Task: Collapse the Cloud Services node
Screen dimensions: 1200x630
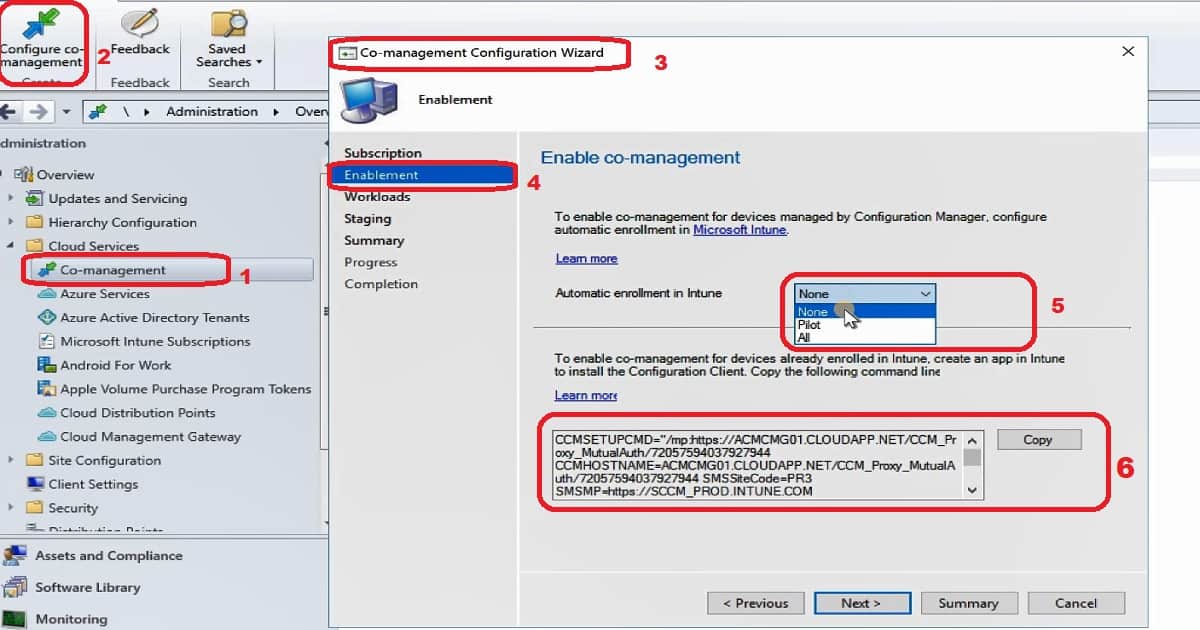Action: [x=11, y=246]
